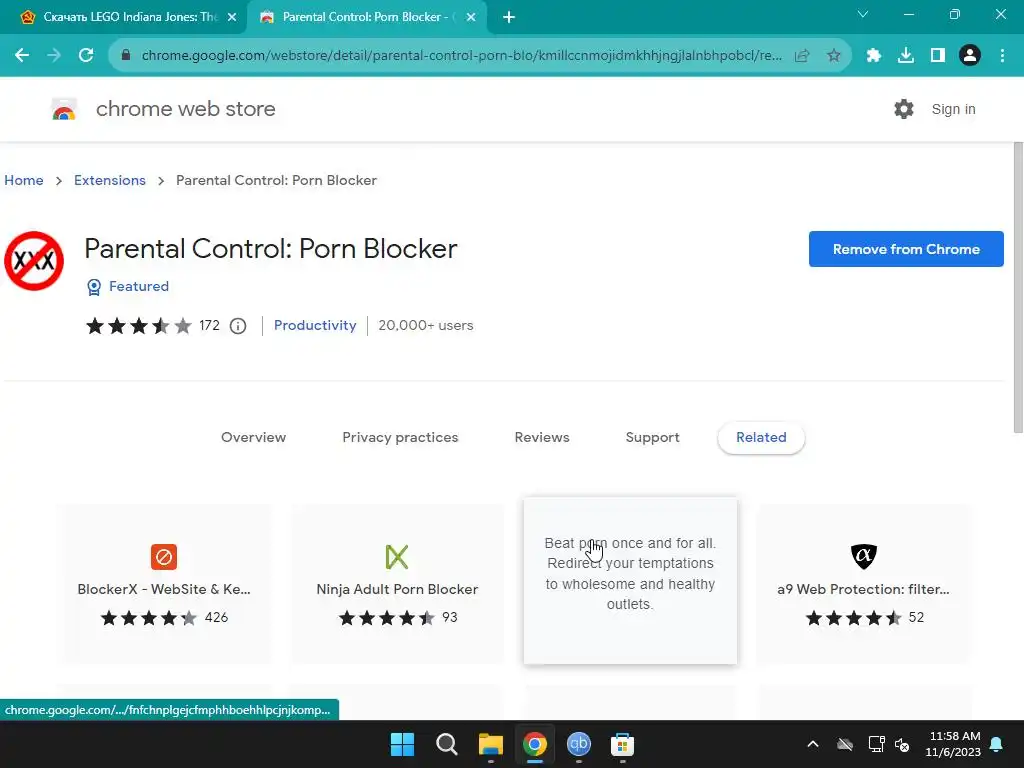Click the extensions puzzle icon

coord(874,56)
